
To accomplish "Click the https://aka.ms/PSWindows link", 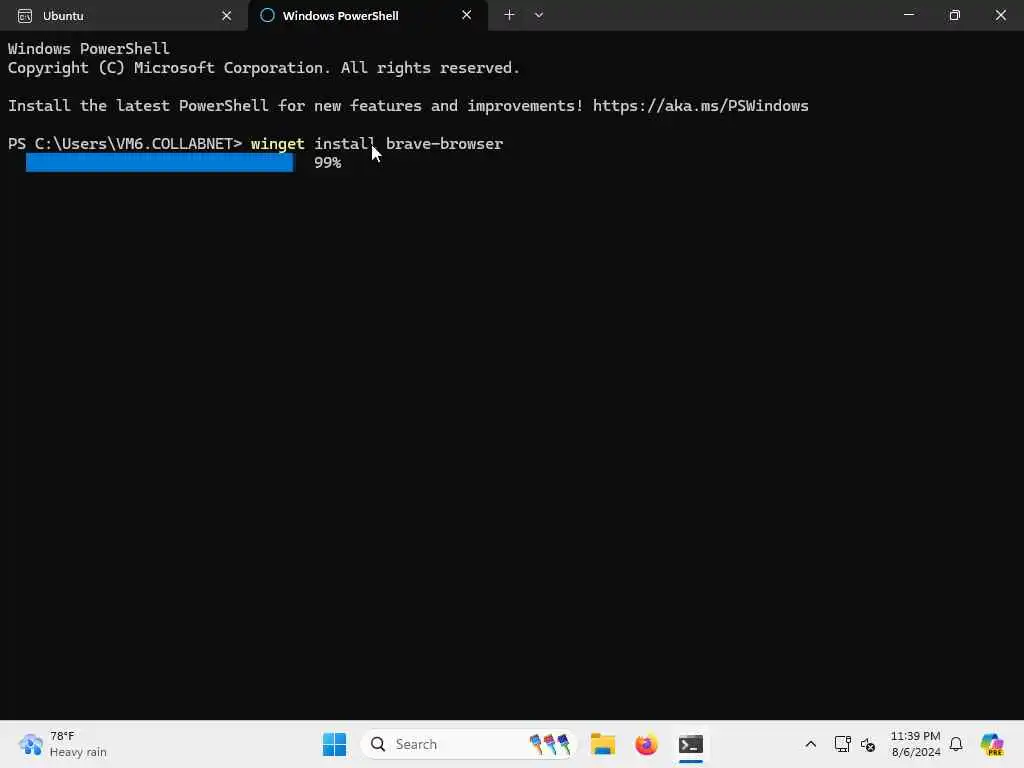I will (701, 106).
